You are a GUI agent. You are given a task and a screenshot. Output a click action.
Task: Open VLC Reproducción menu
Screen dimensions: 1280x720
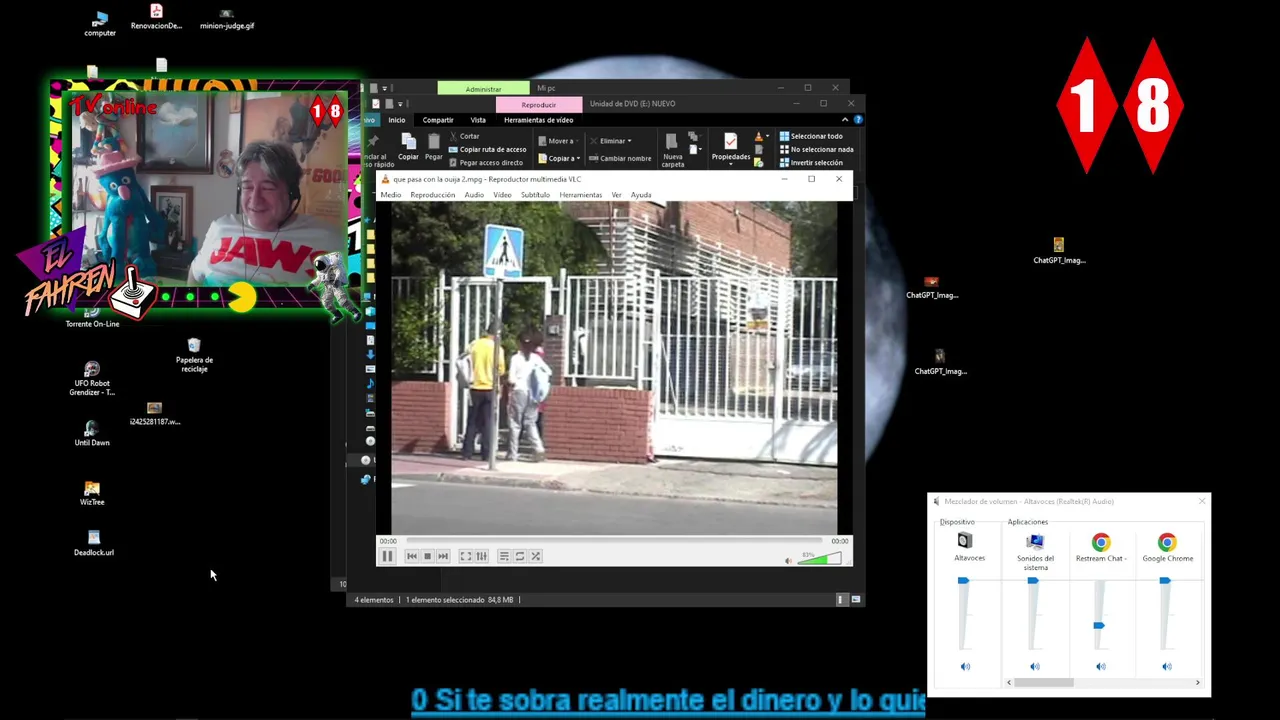[432, 195]
